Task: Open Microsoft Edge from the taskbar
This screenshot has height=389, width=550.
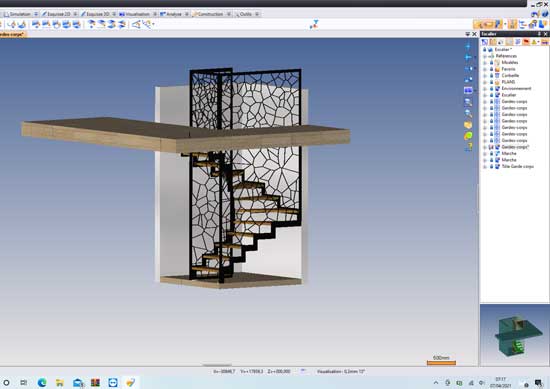Action: (x=42, y=382)
